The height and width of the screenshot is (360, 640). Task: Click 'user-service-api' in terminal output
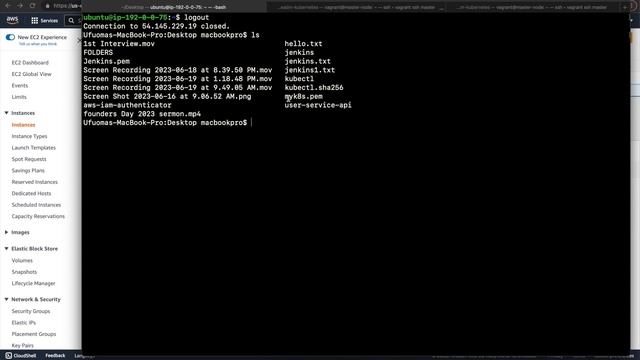coord(318,105)
